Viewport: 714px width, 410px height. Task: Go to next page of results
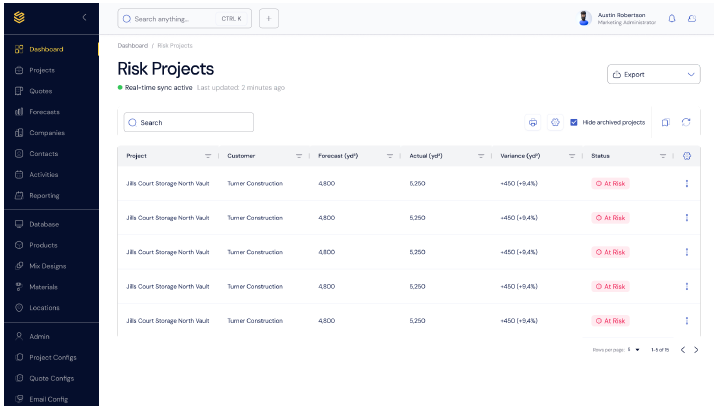point(696,349)
